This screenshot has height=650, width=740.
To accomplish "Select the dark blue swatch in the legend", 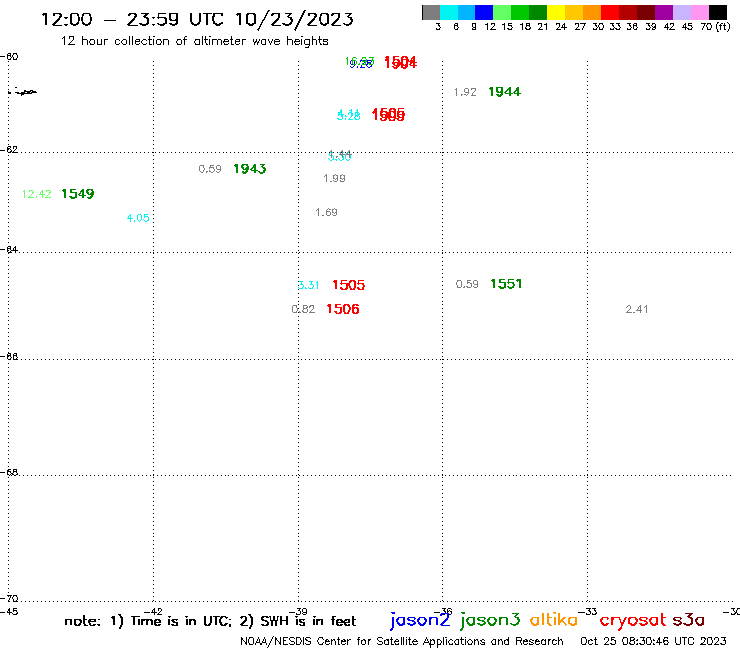I will tap(485, 12).
